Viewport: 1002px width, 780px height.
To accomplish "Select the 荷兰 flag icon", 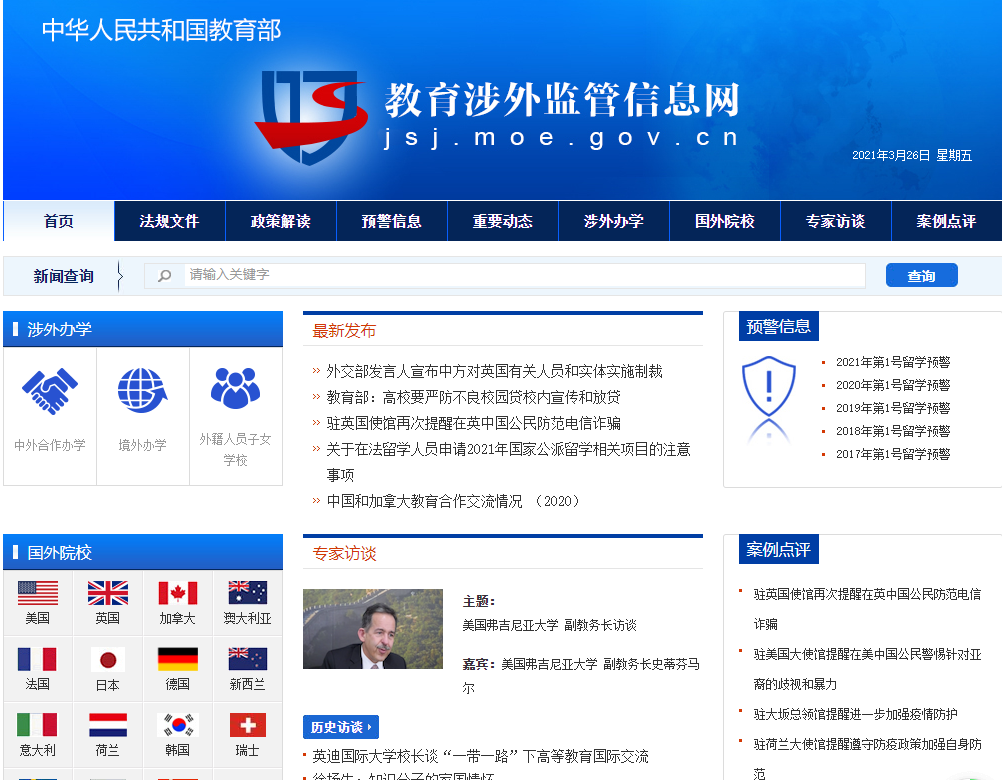I will [x=107, y=725].
